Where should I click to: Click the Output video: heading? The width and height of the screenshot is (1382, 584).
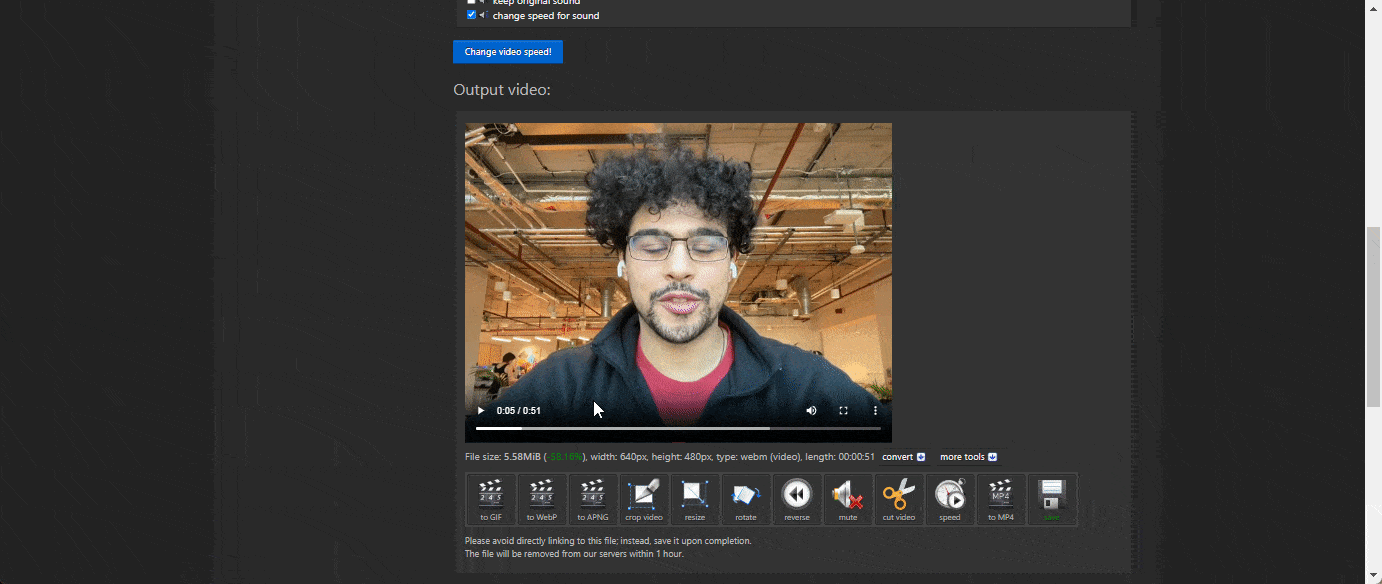point(502,90)
